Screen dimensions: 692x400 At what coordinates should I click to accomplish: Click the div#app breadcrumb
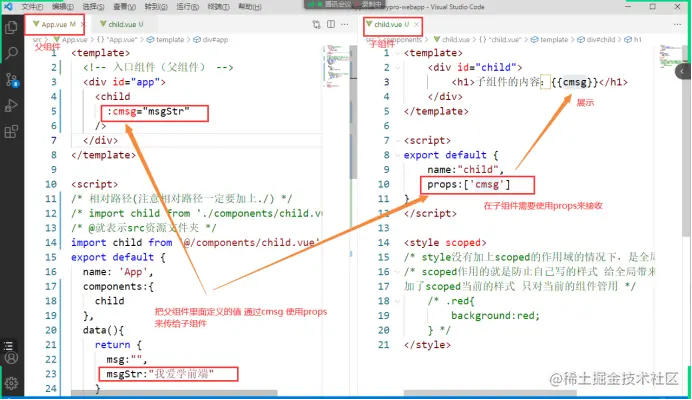tap(211, 40)
